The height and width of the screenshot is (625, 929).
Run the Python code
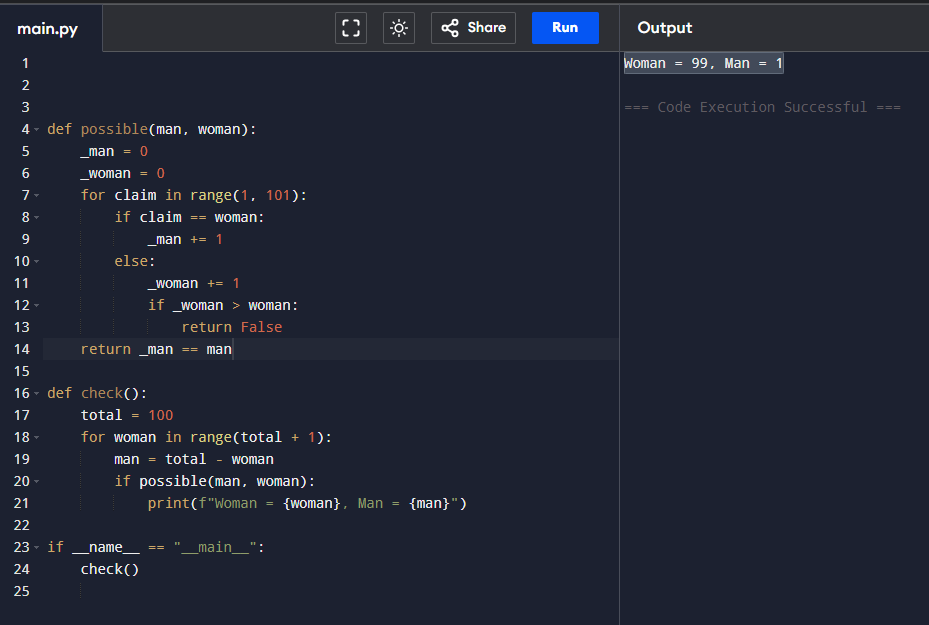tap(565, 28)
